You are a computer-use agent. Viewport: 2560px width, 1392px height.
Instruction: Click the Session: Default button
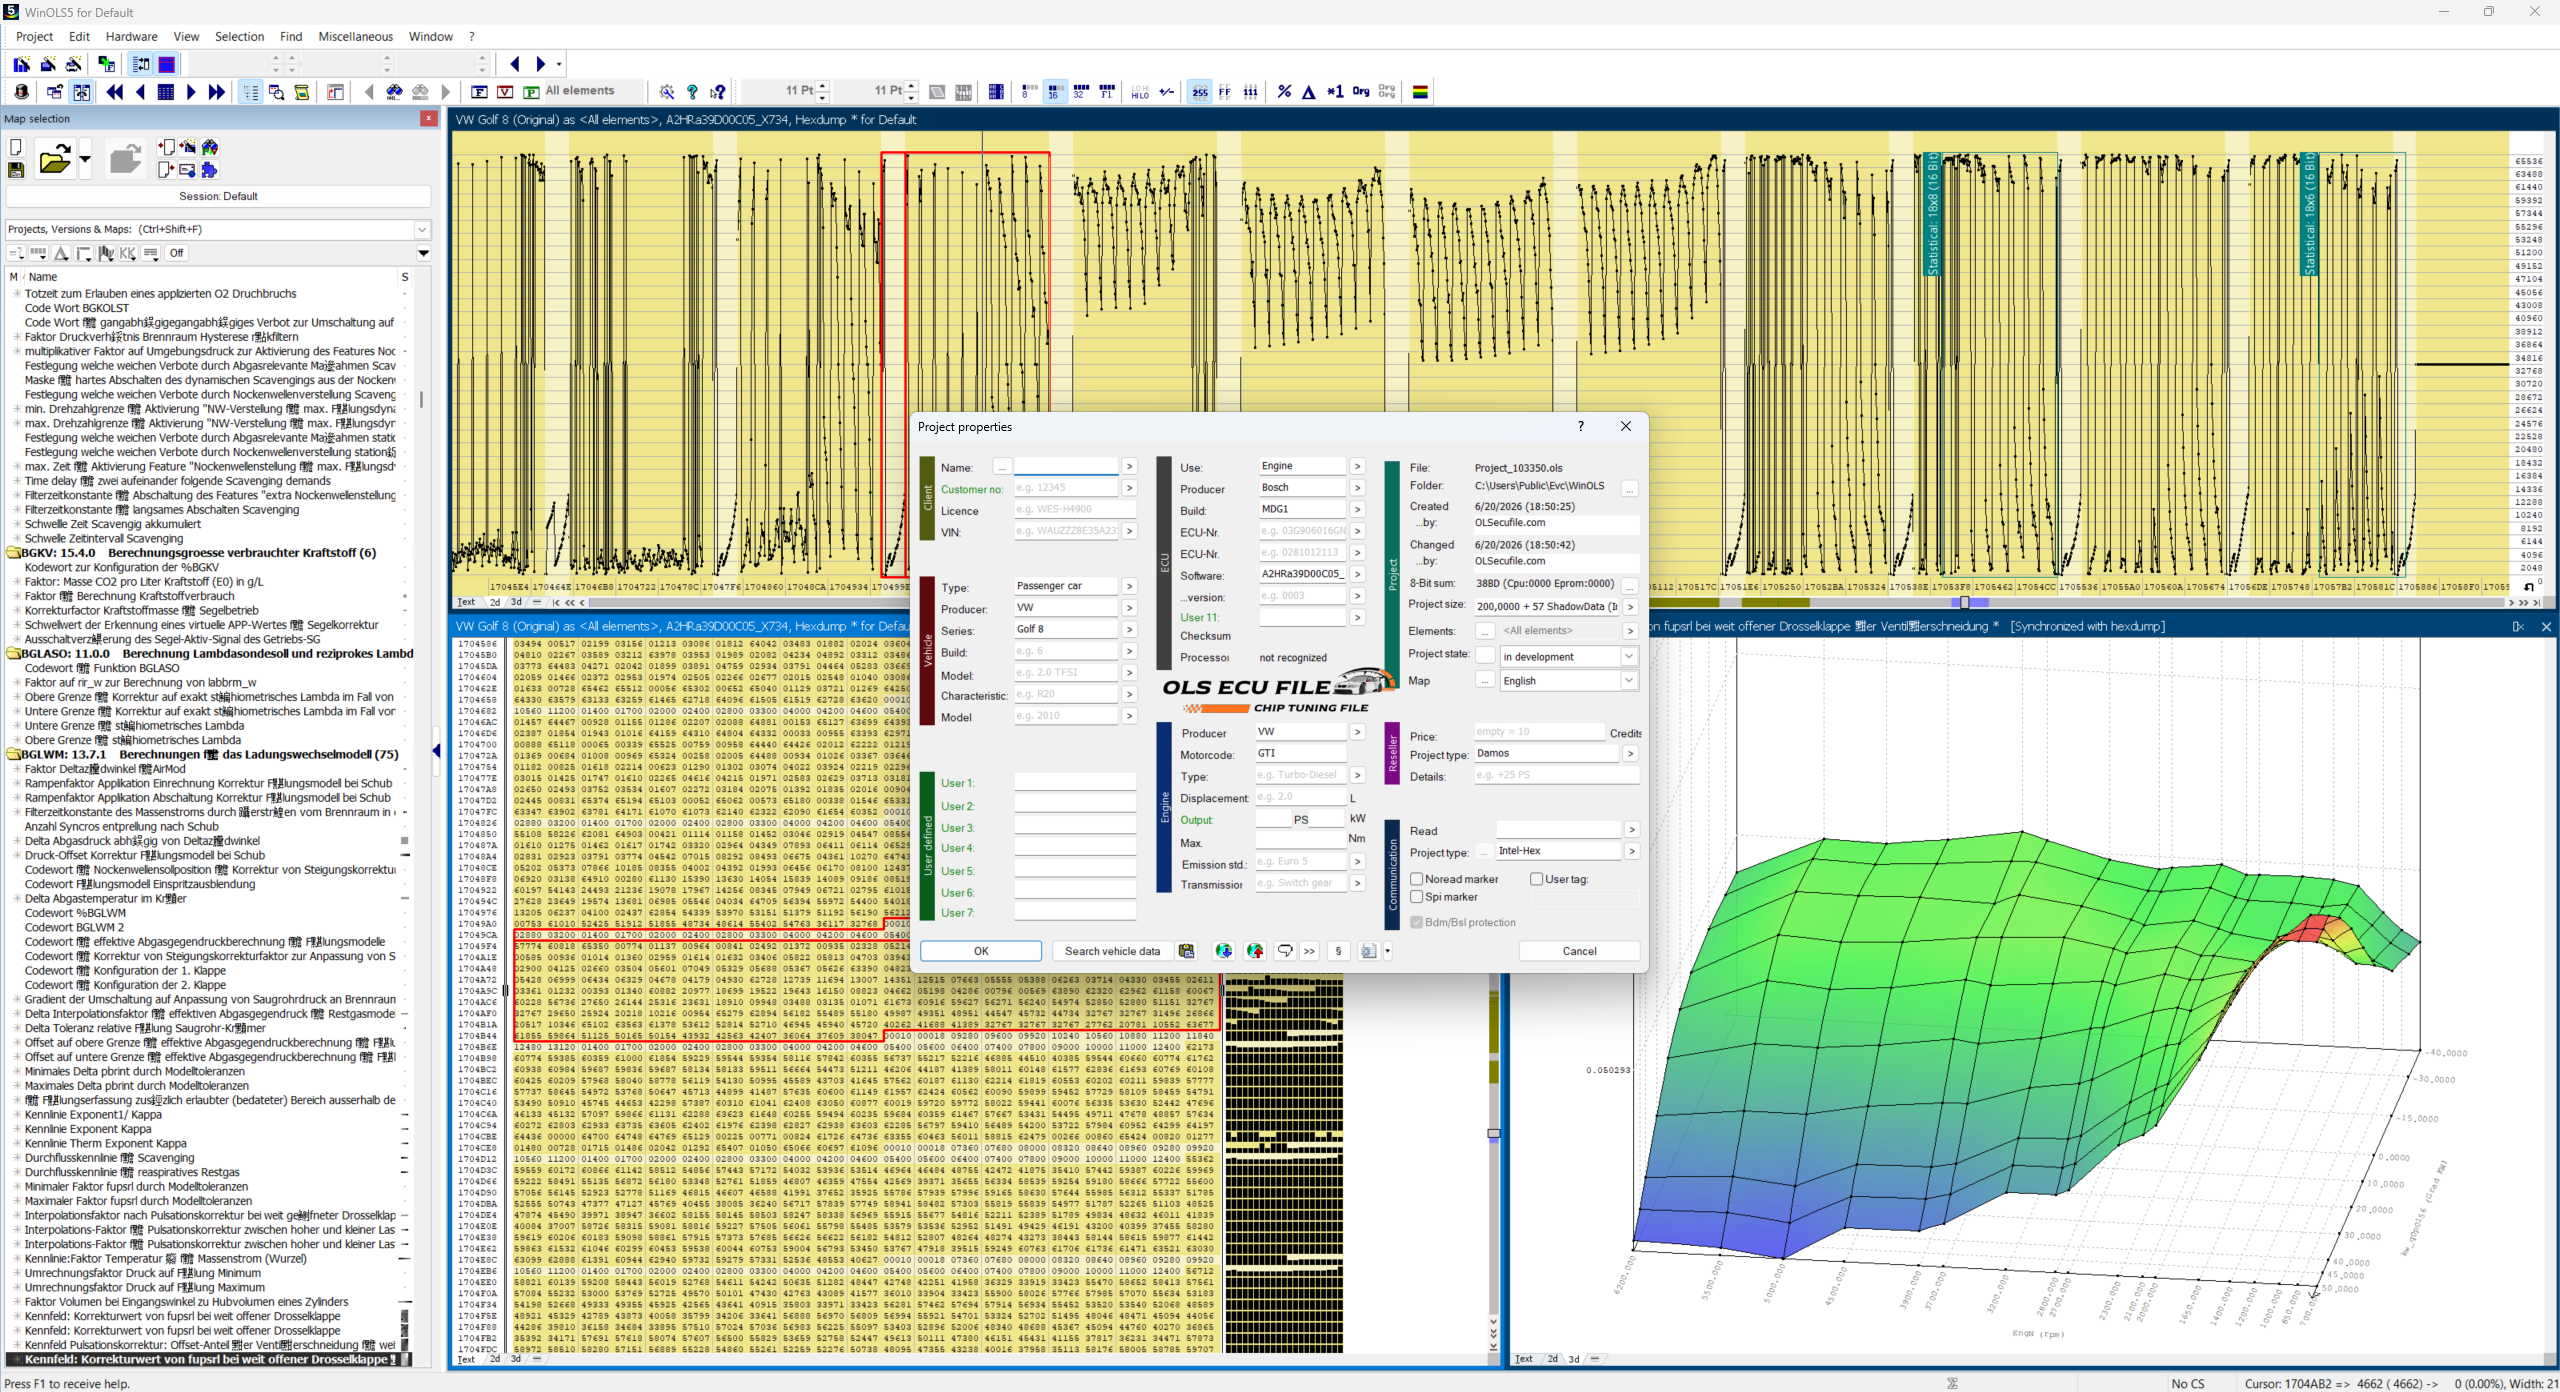(x=218, y=196)
